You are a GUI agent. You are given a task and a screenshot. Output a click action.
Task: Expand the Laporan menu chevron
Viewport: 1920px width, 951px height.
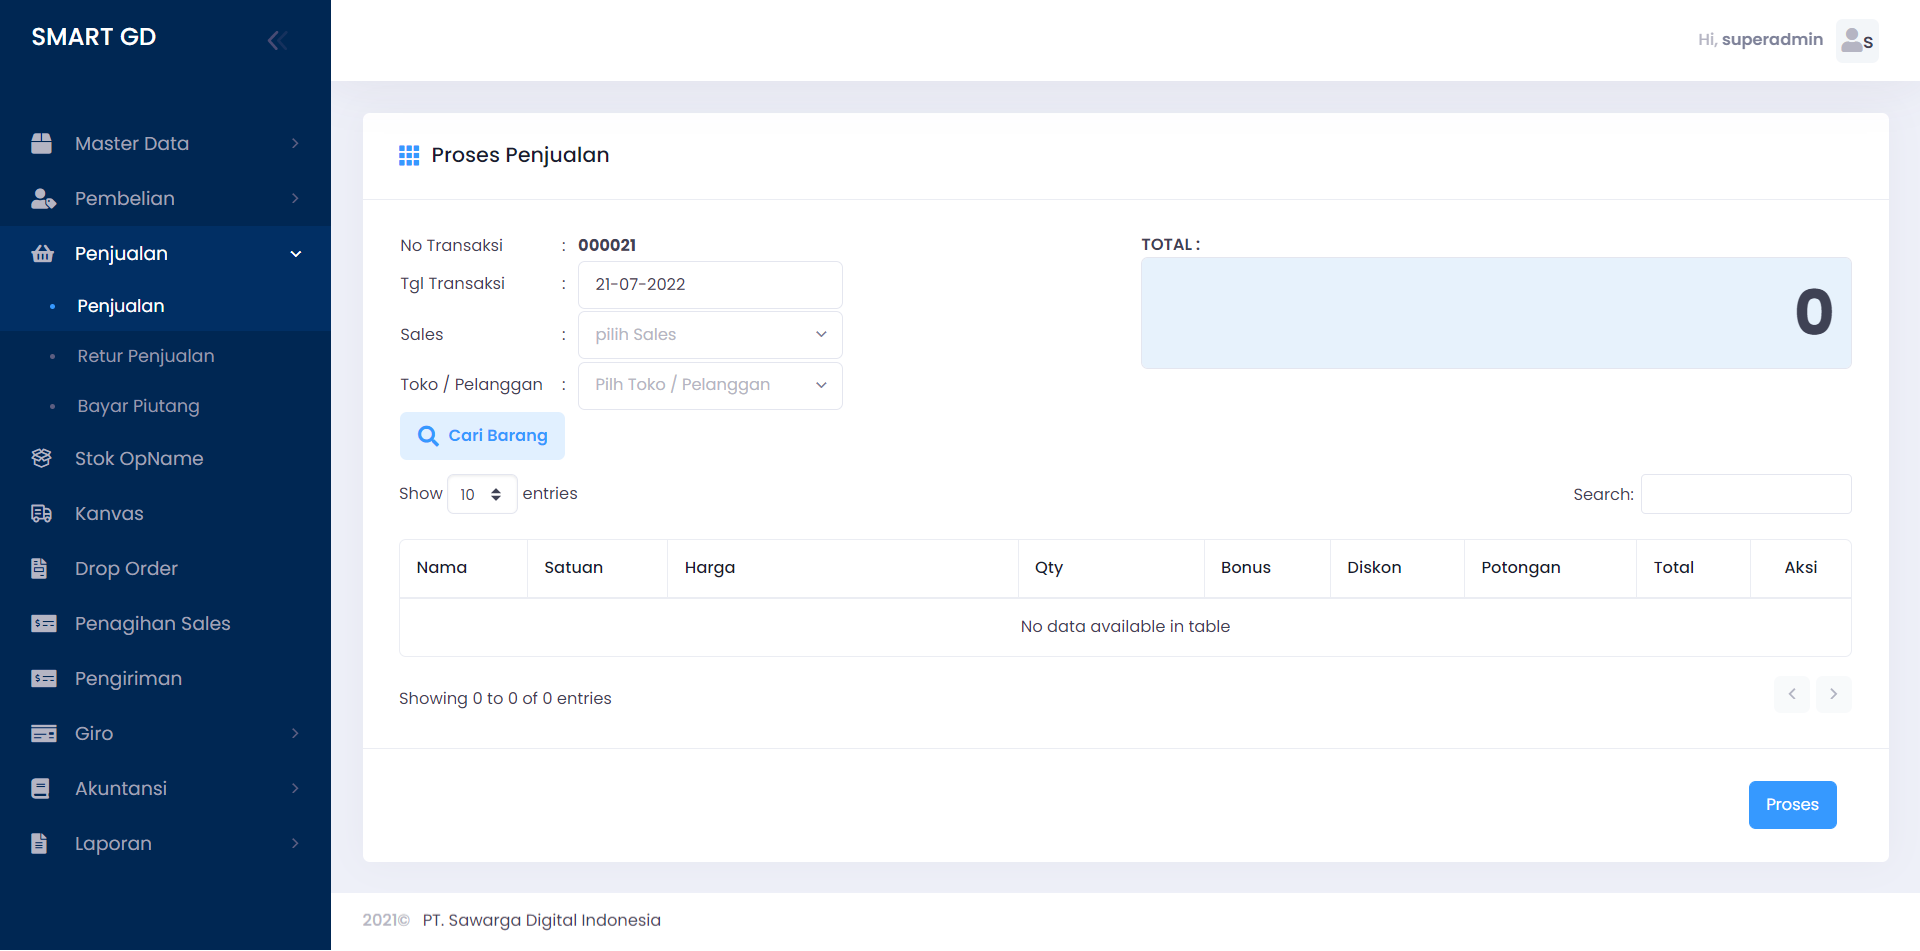click(x=295, y=844)
